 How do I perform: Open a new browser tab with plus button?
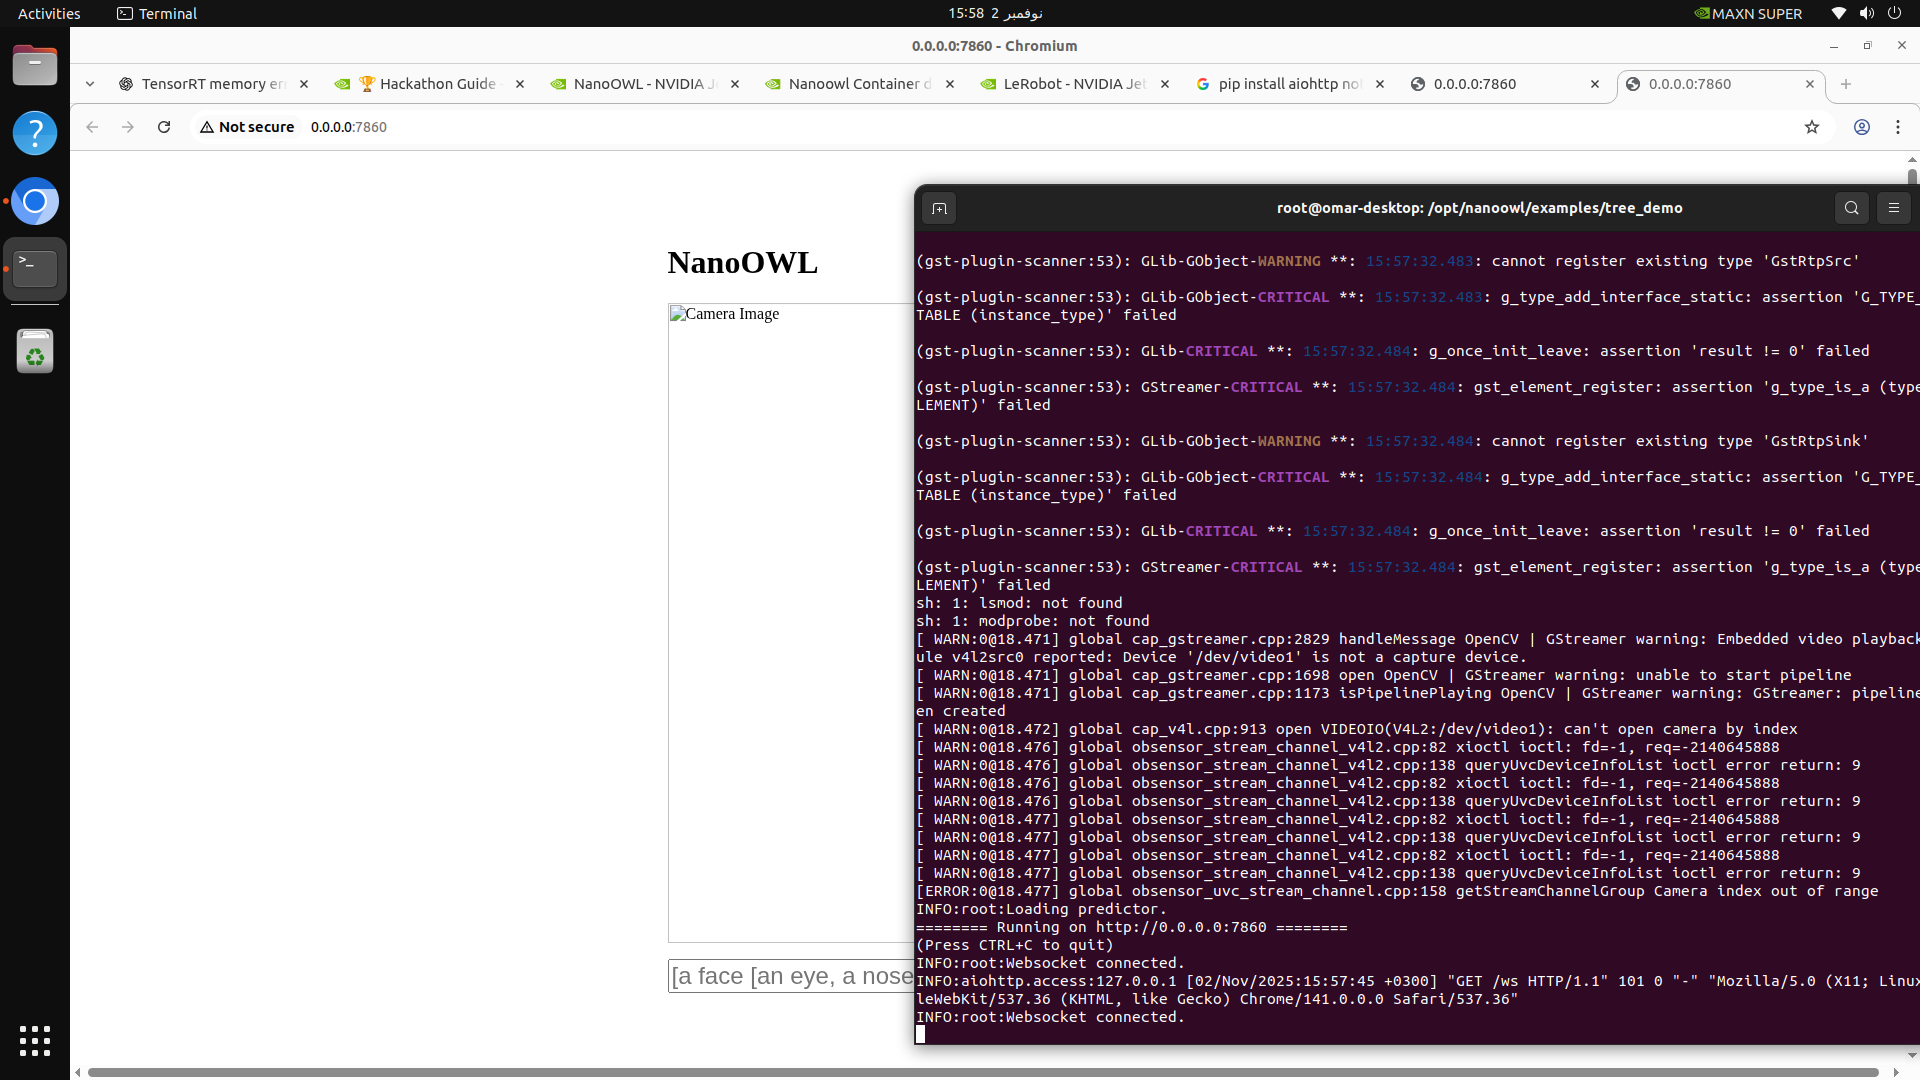pyautogui.click(x=1846, y=84)
